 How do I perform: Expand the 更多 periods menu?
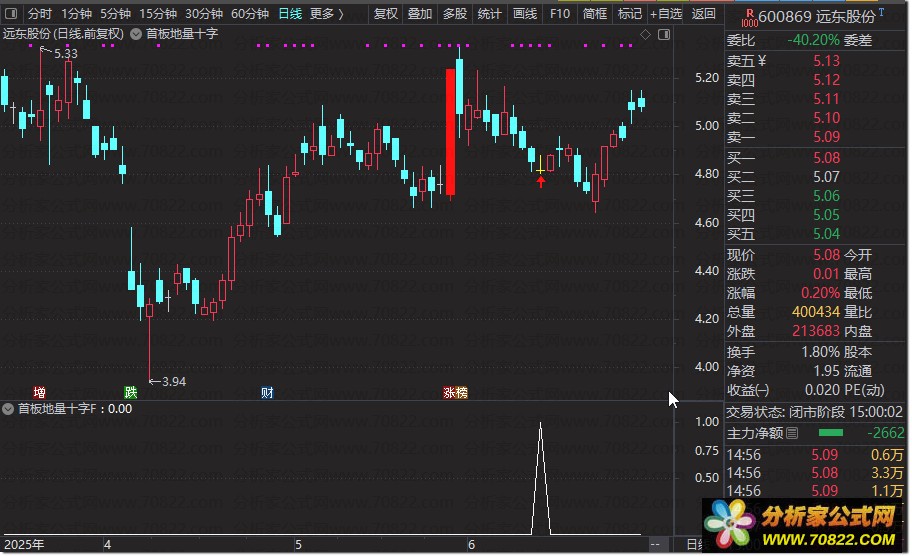tap(326, 13)
